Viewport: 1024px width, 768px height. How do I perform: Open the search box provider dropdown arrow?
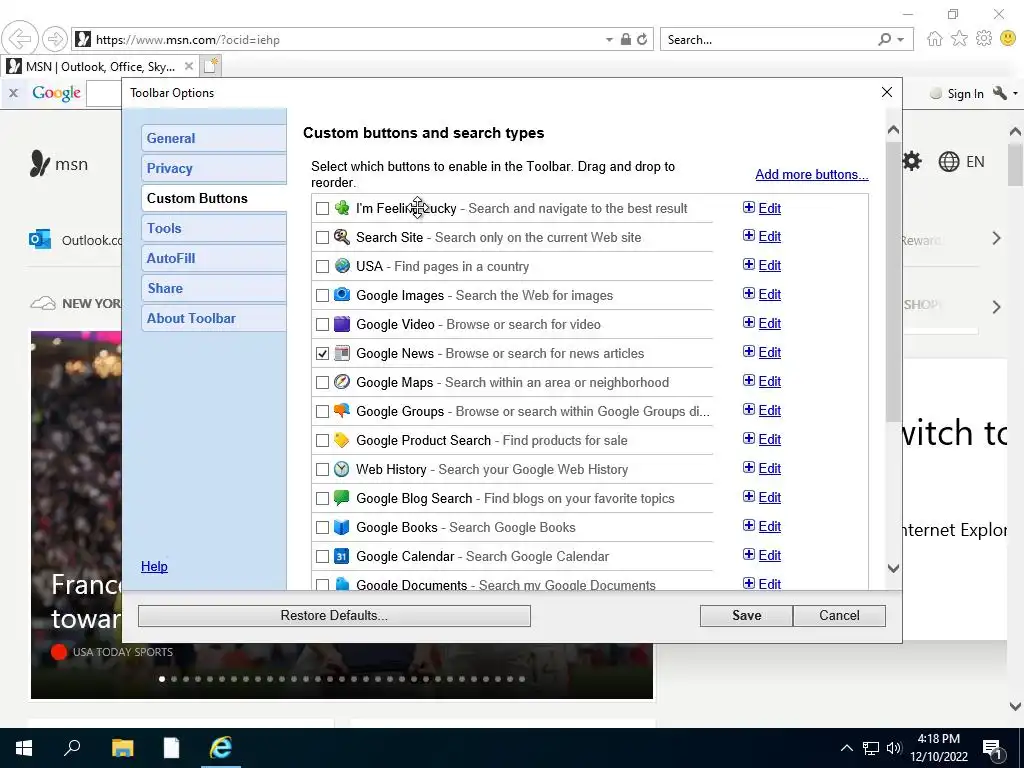(901, 40)
